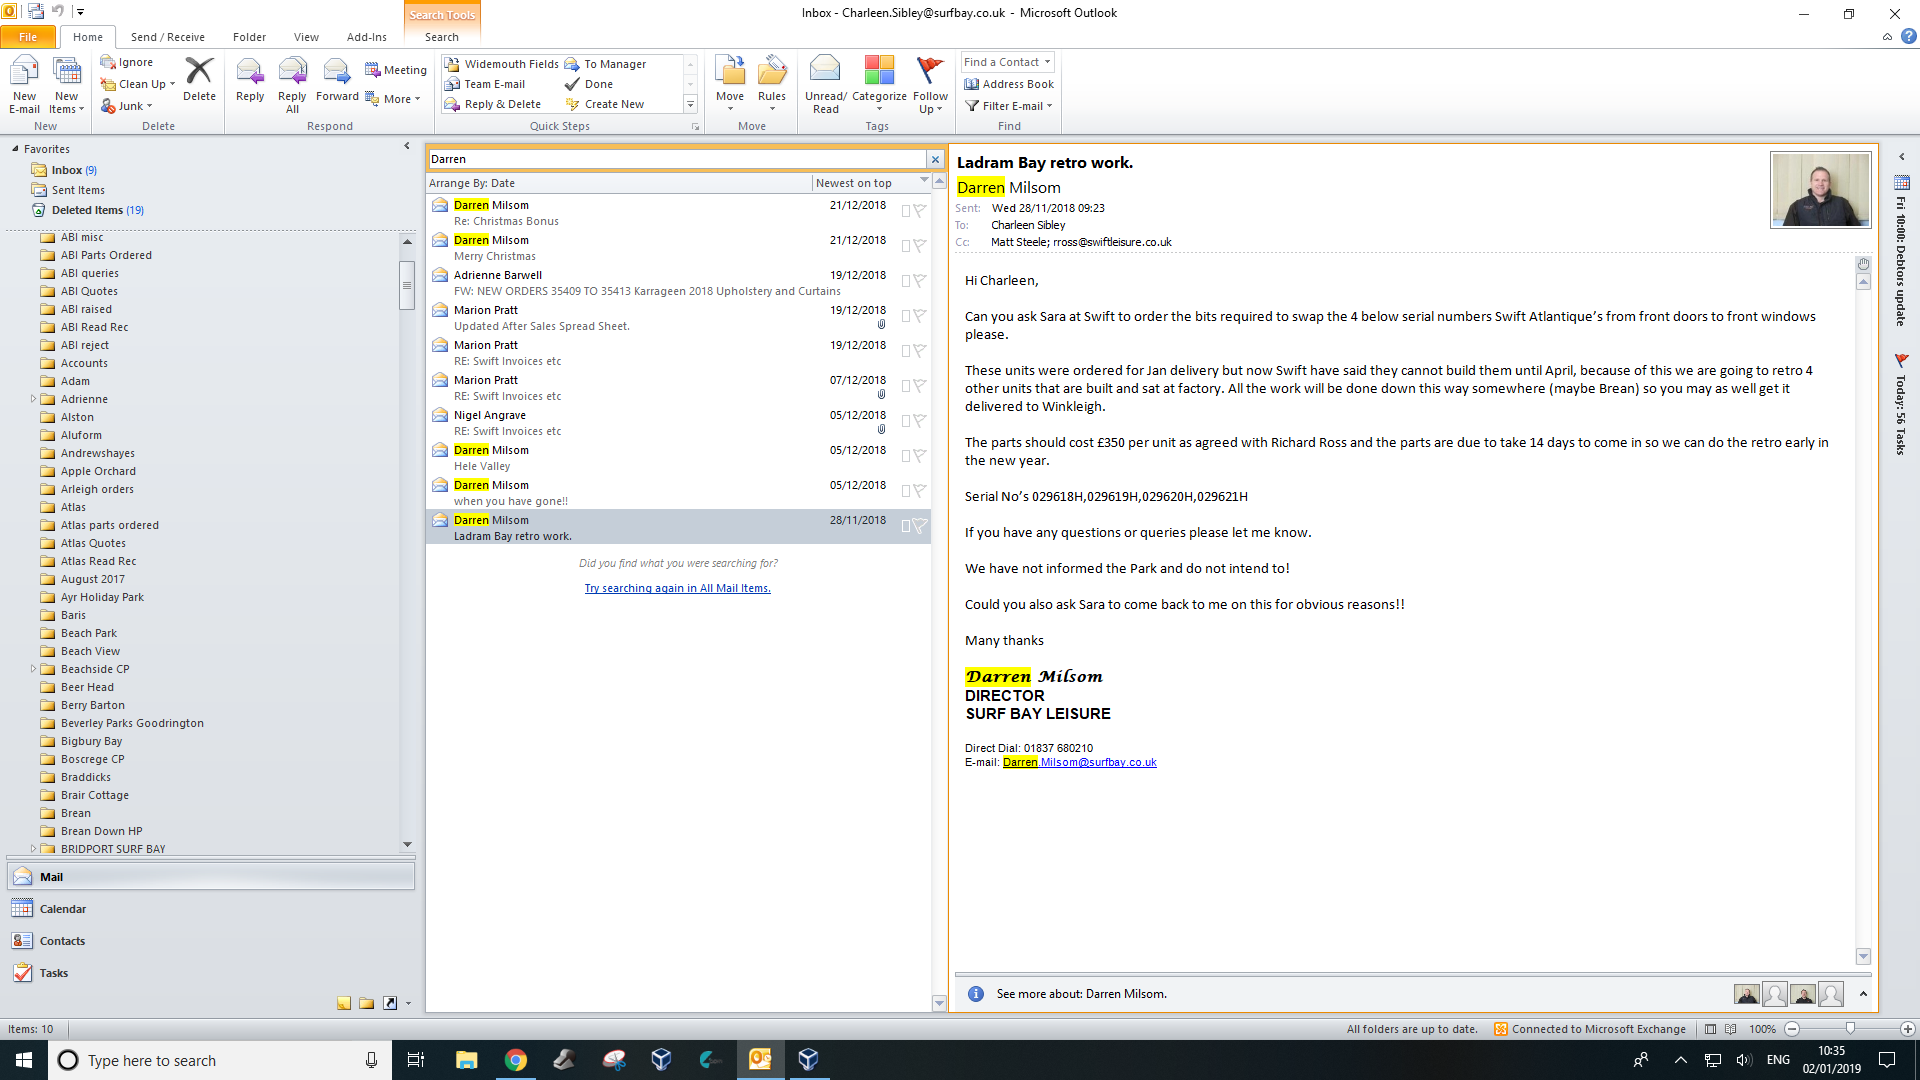Viewport: 1920px width, 1080px height.
Task: Expand the Beachside CP folder
Action: [x=33, y=669]
